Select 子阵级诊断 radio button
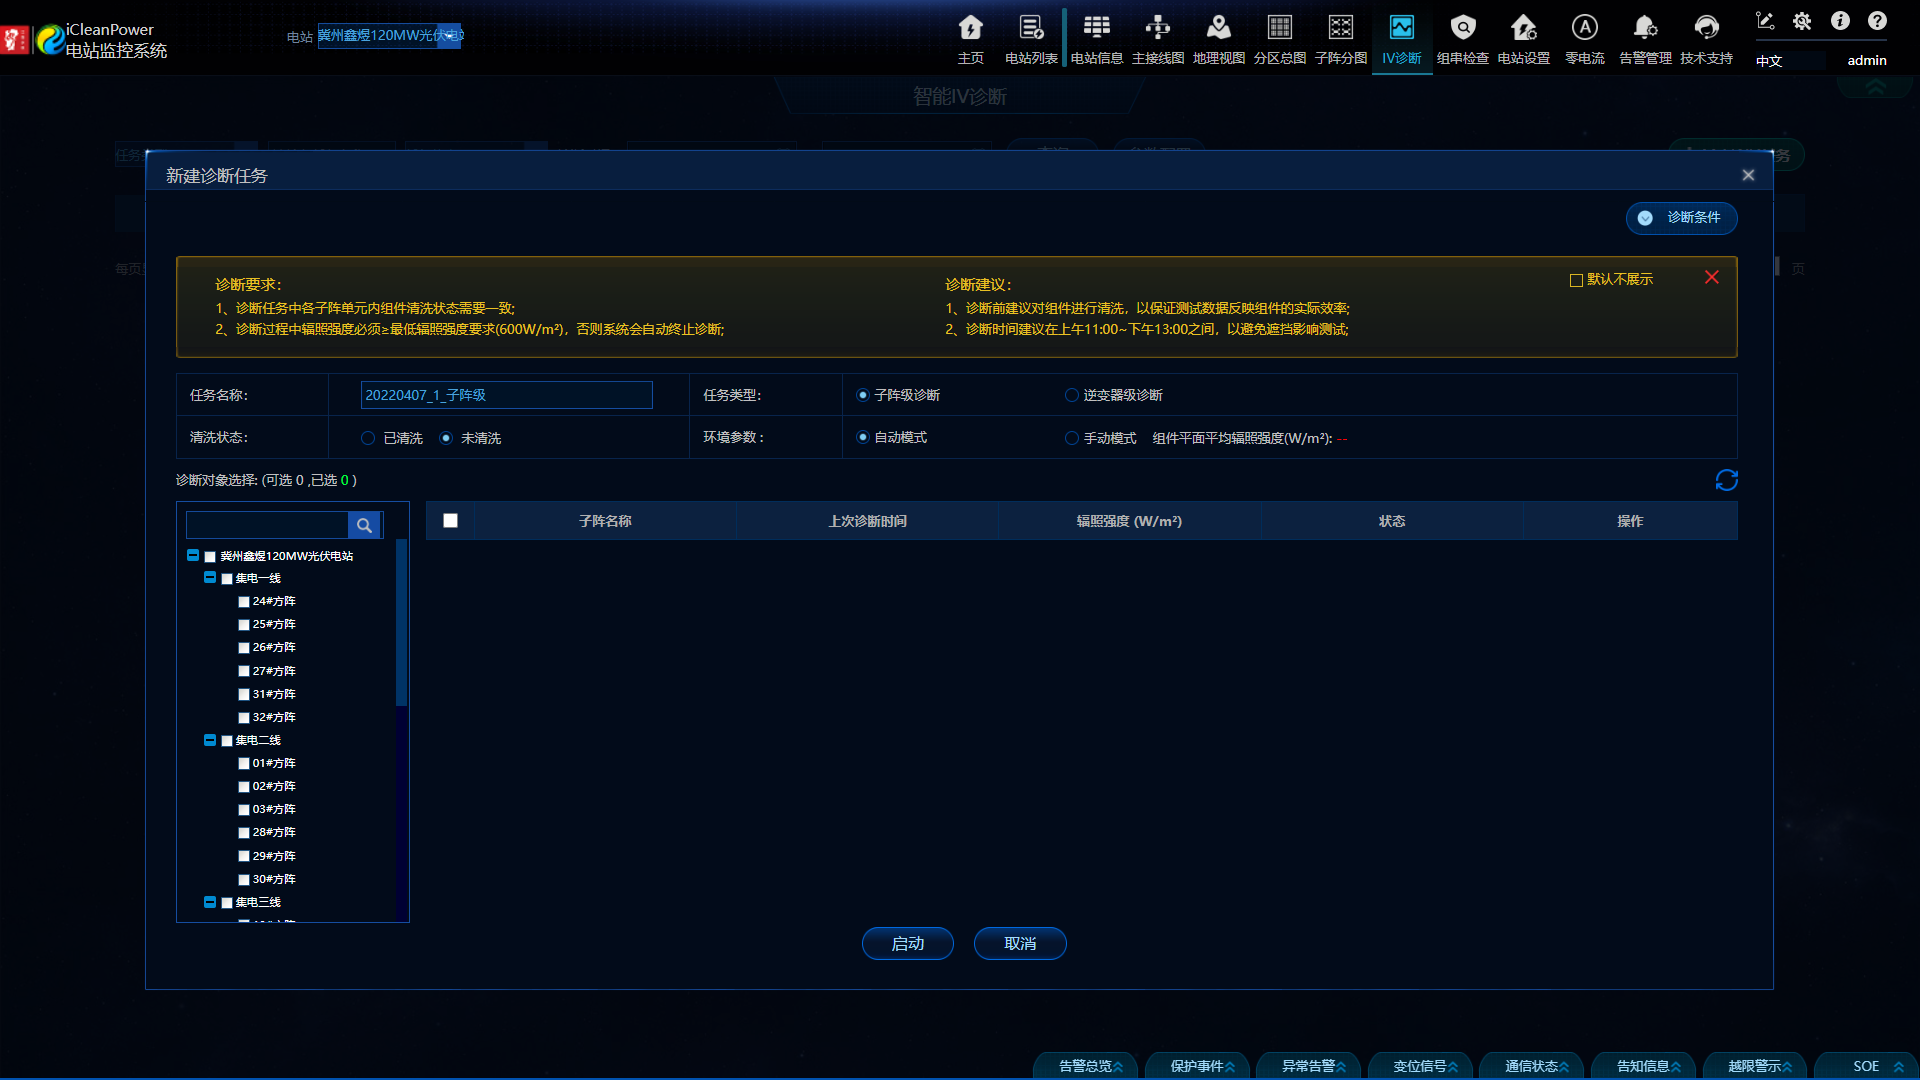Screen dimensions: 1920x1080 [x=862, y=395]
